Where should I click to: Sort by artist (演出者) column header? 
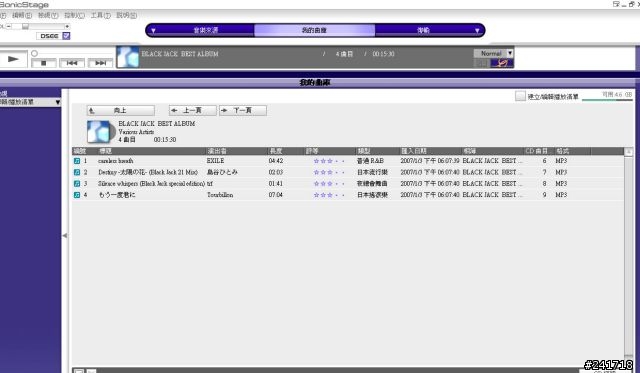click(x=236, y=151)
